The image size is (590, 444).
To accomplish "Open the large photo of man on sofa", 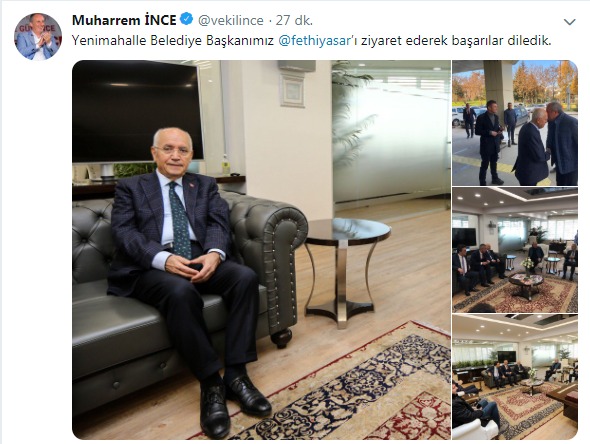I will point(261,250).
